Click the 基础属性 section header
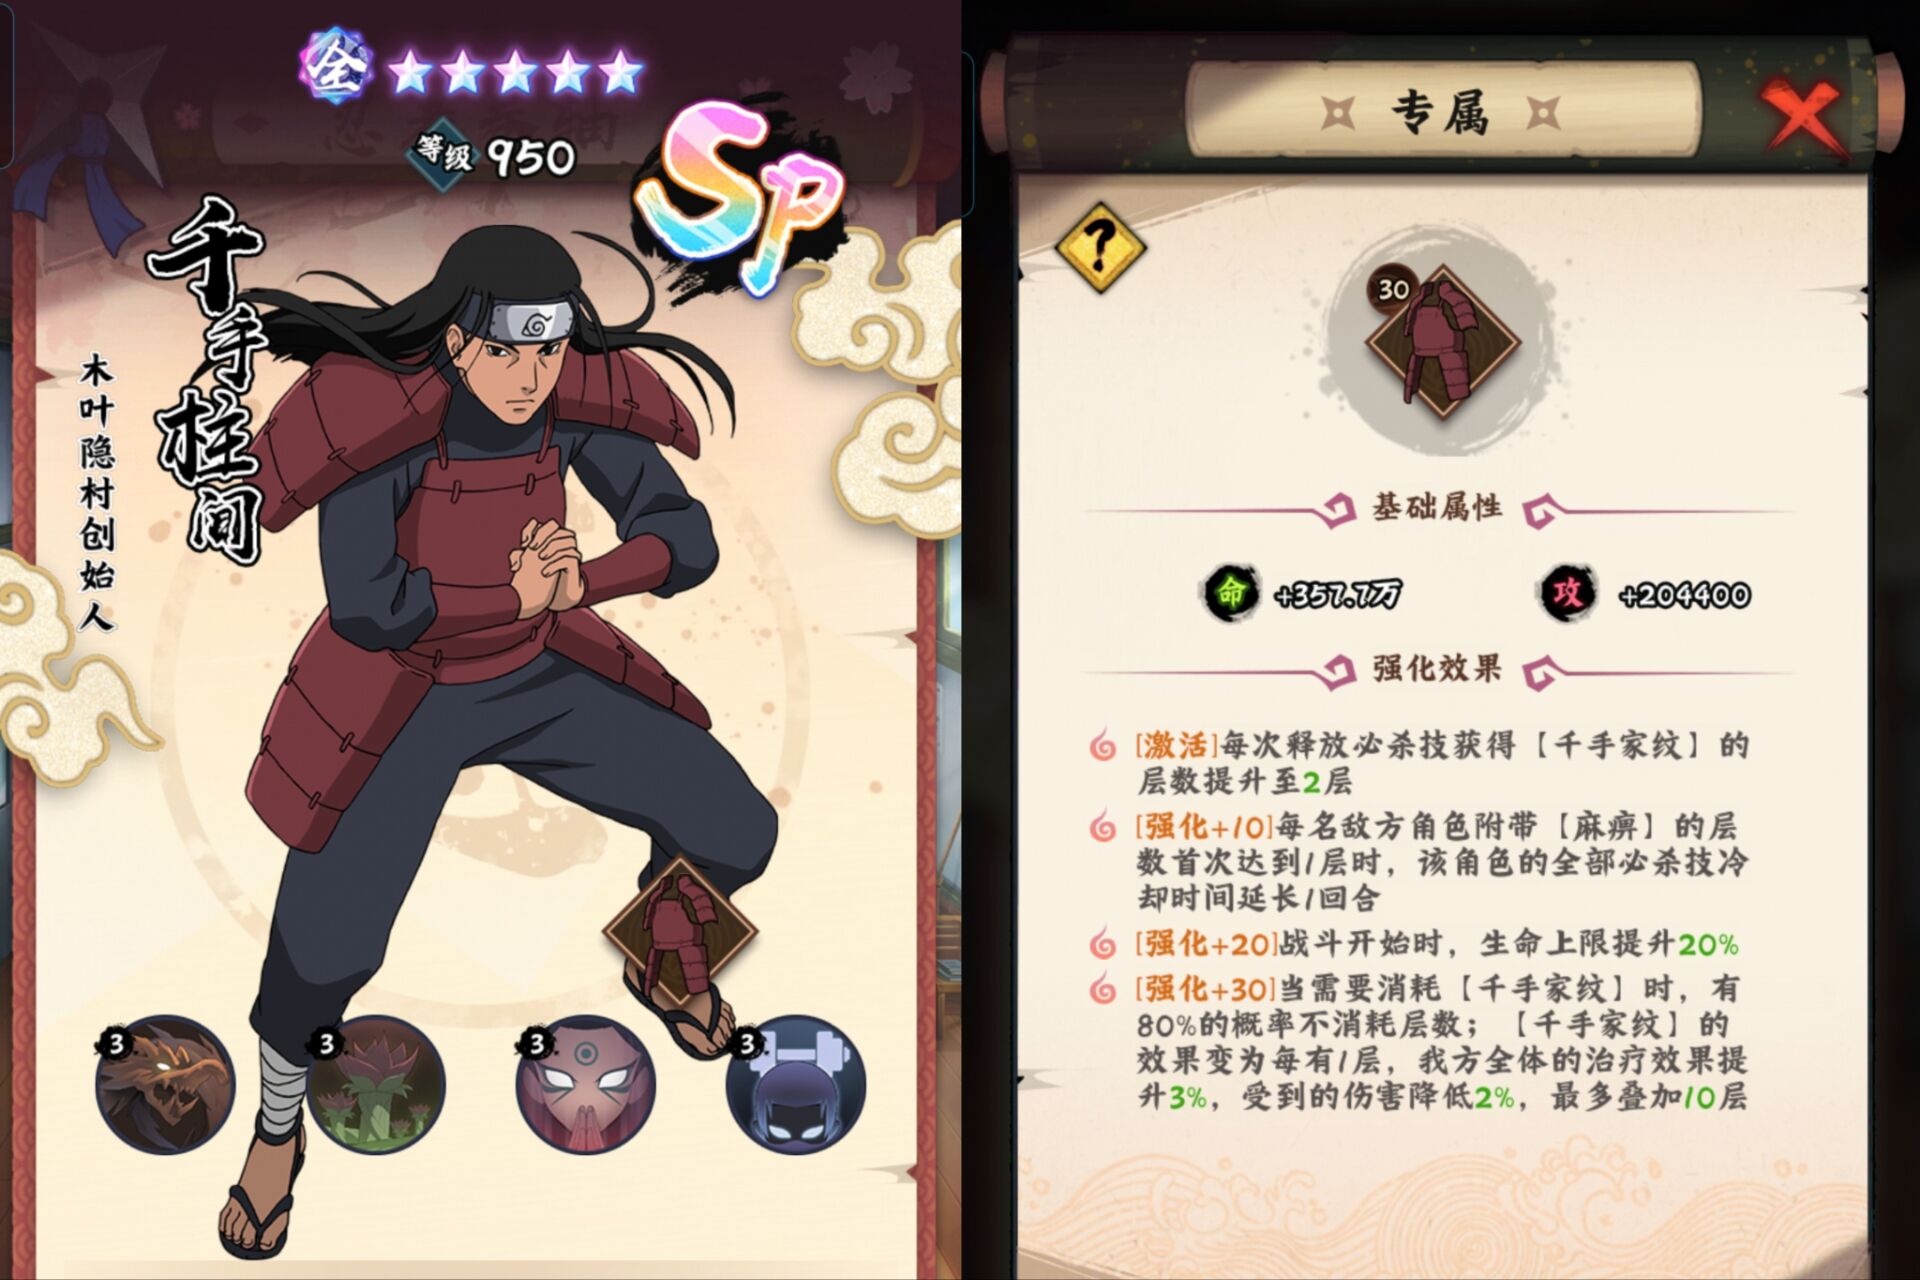Viewport: 1920px width, 1280px height. point(1438,508)
